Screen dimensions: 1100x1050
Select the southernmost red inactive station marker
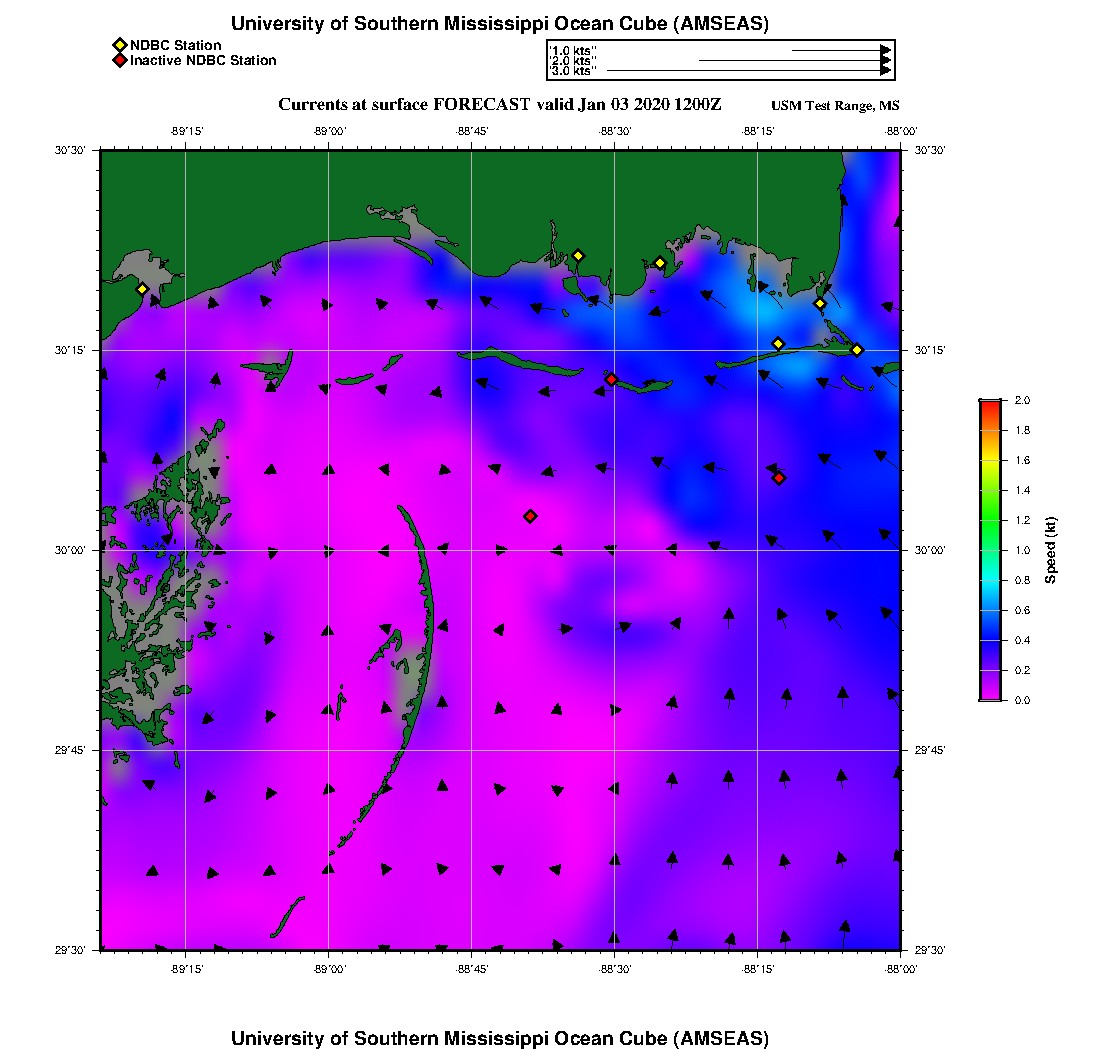tap(531, 516)
